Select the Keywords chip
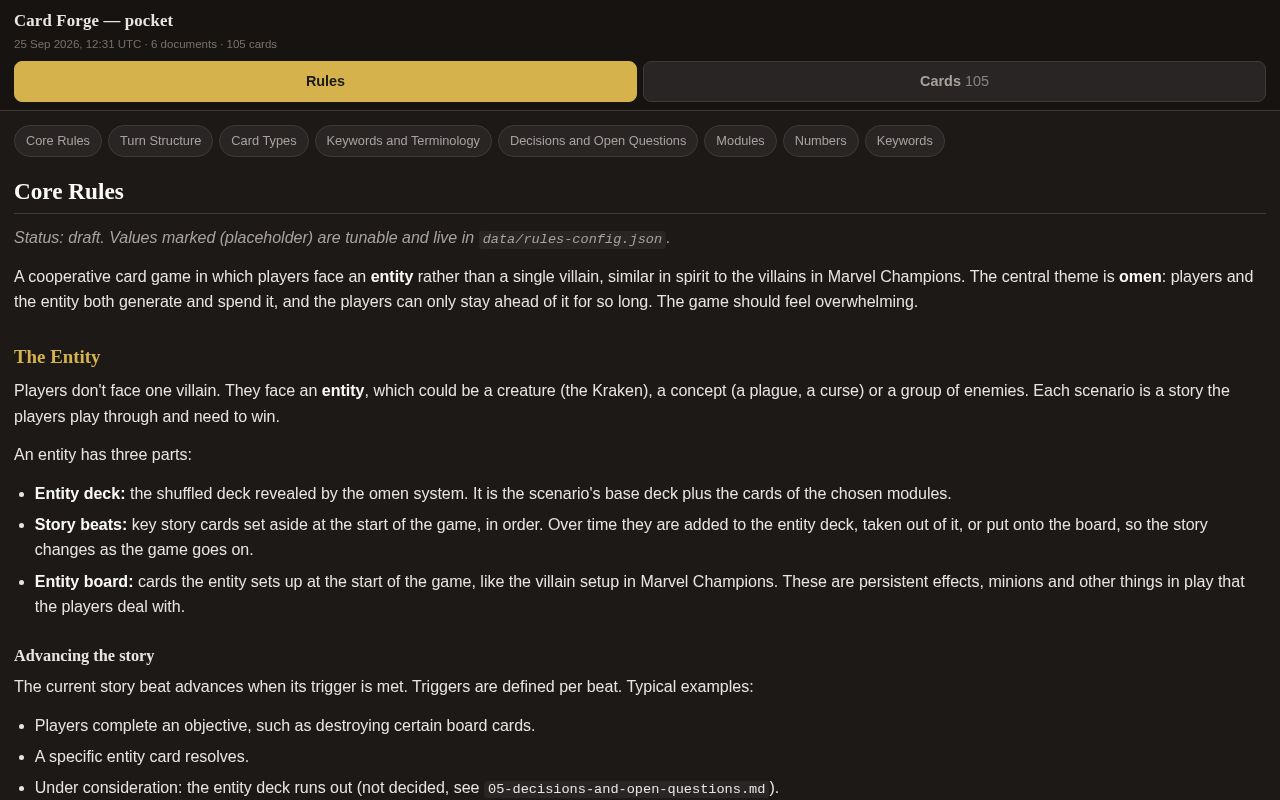The image size is (1280, 800). 905,141
